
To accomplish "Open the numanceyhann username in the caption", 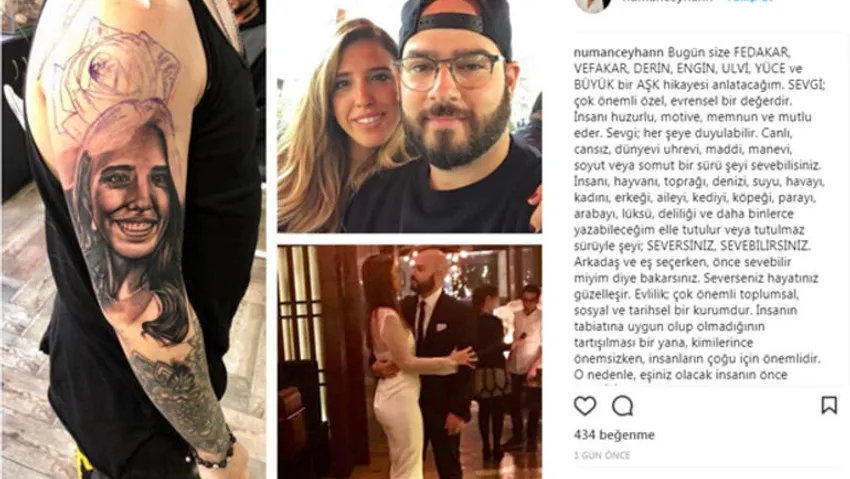I will (619, 53).
